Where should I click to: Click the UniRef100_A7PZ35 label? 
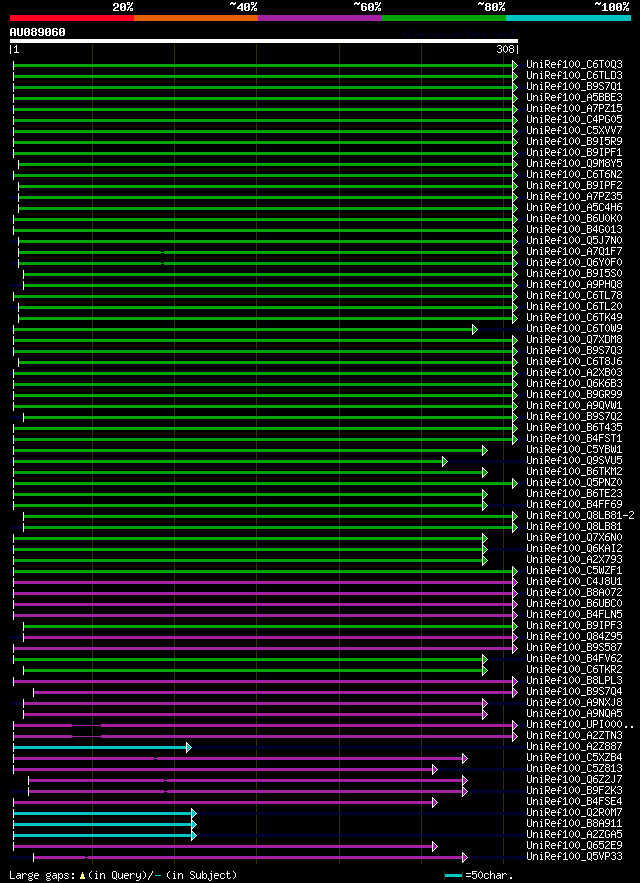(x=575, y=197)
